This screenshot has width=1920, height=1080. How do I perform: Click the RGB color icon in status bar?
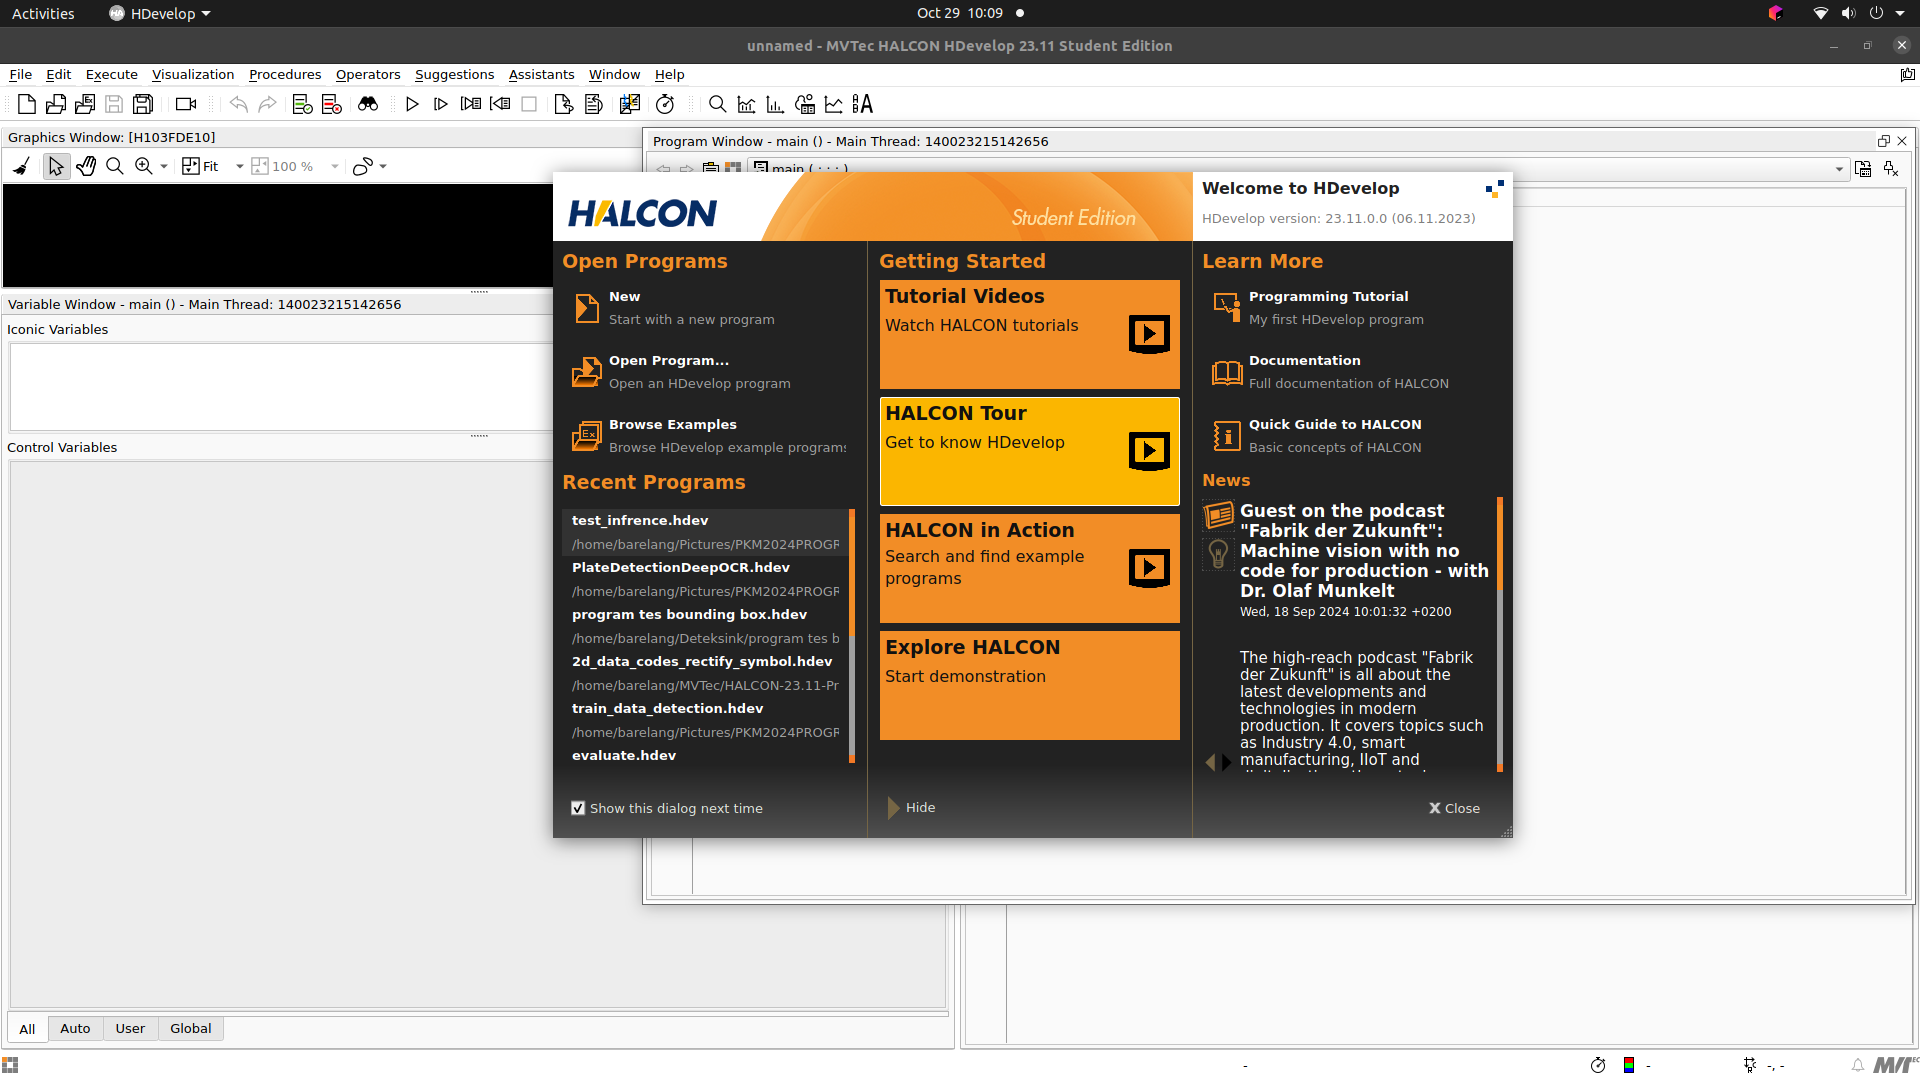[1629, 1065]
